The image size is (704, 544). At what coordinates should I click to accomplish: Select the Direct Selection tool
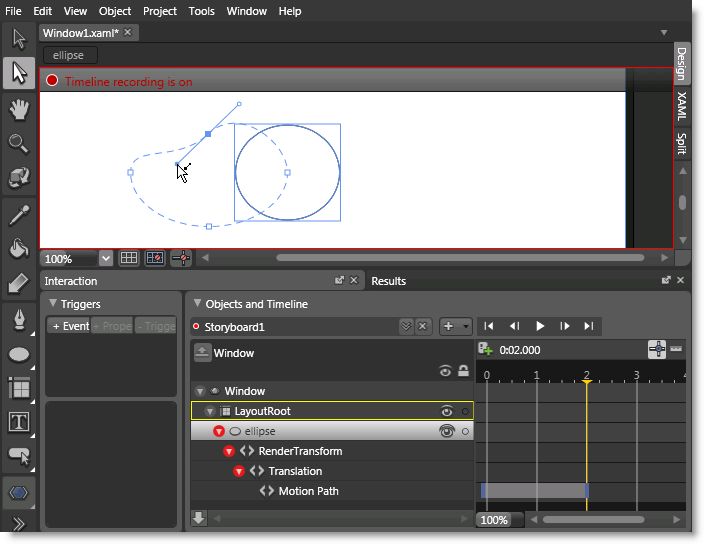tap(19, 73)
